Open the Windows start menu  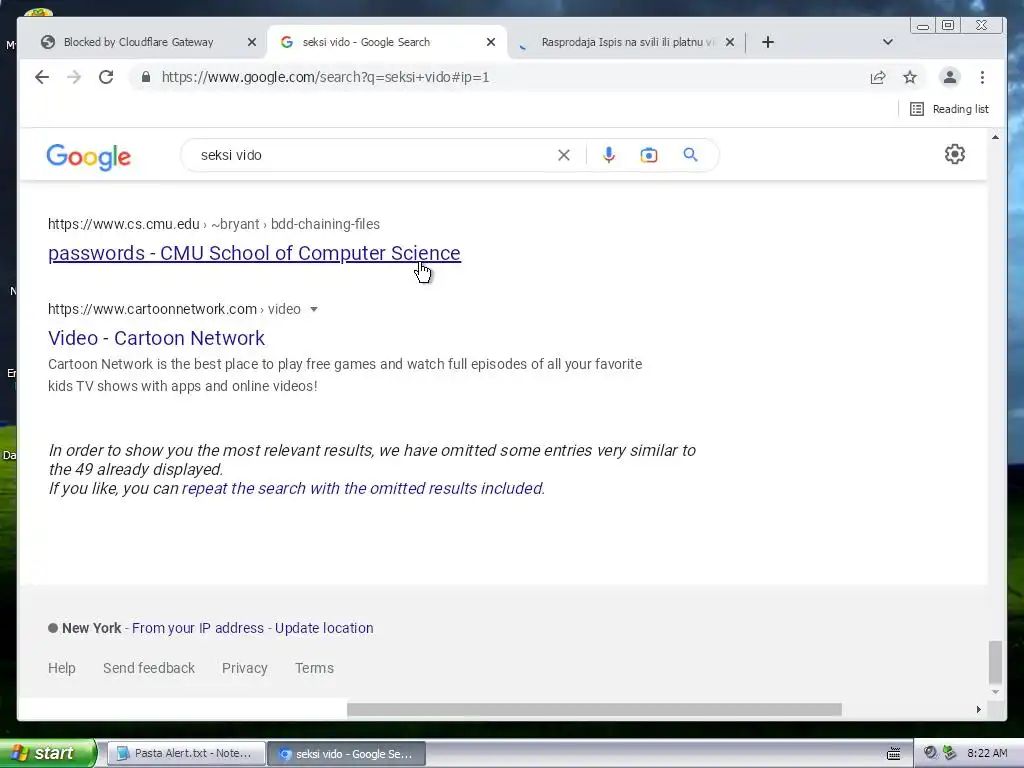point(47,754)
